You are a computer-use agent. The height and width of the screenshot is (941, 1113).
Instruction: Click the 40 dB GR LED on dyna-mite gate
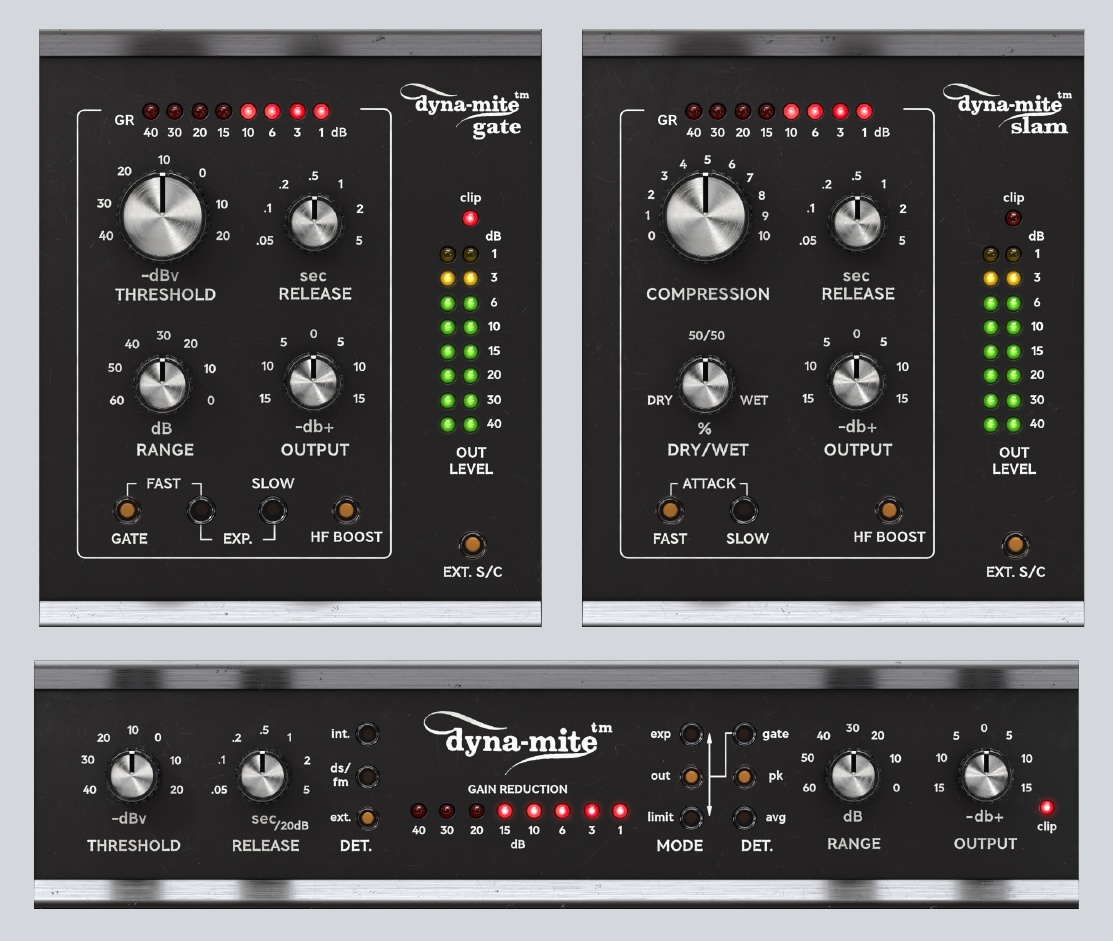[150, 111]
